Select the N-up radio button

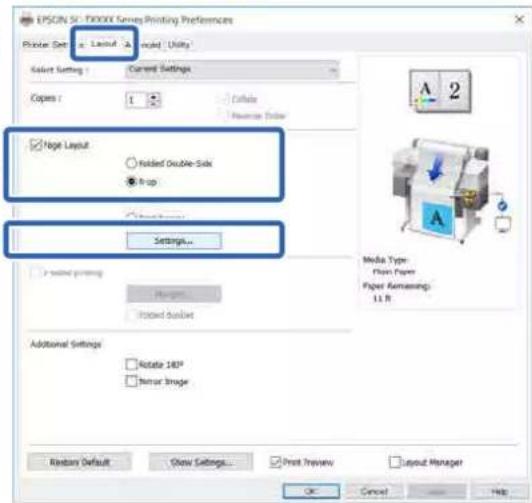[x=131, y=181]
